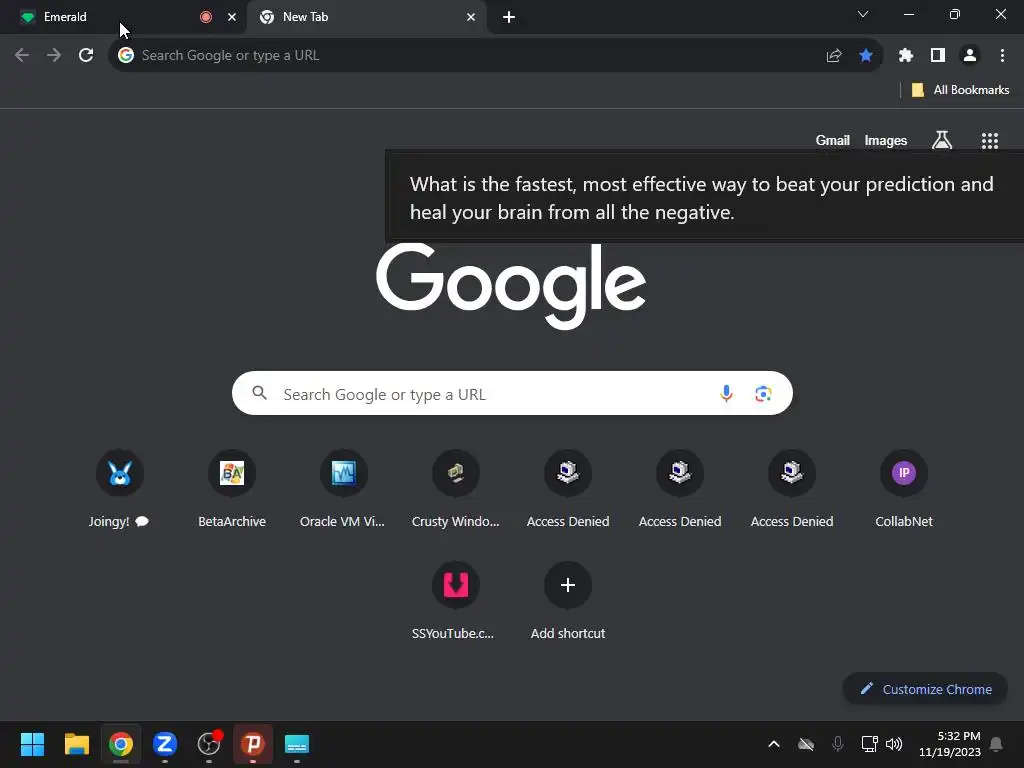Open the network tray icon
The width and height of the screenshot is (1024, 768).
pos(869,744)
